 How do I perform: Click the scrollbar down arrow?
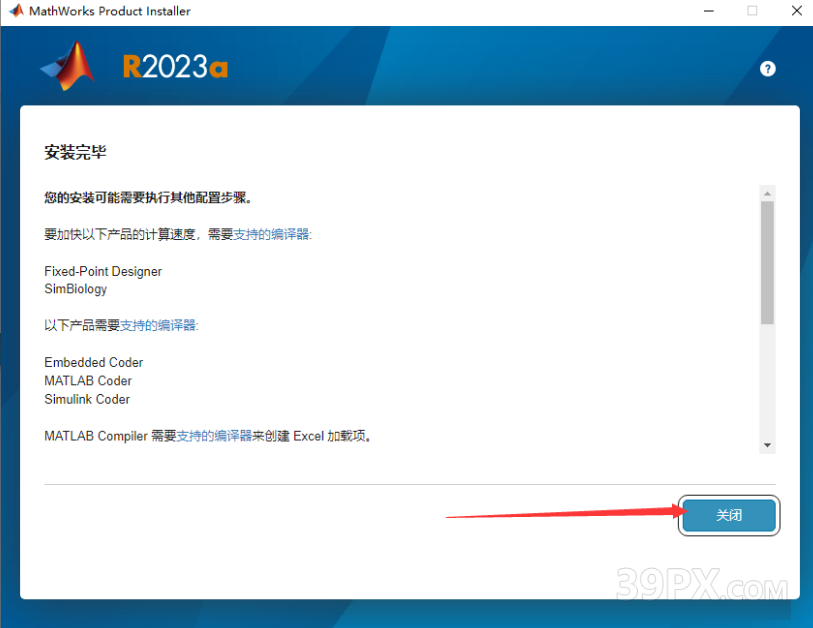pyautogui.click(x=767, y=445)
